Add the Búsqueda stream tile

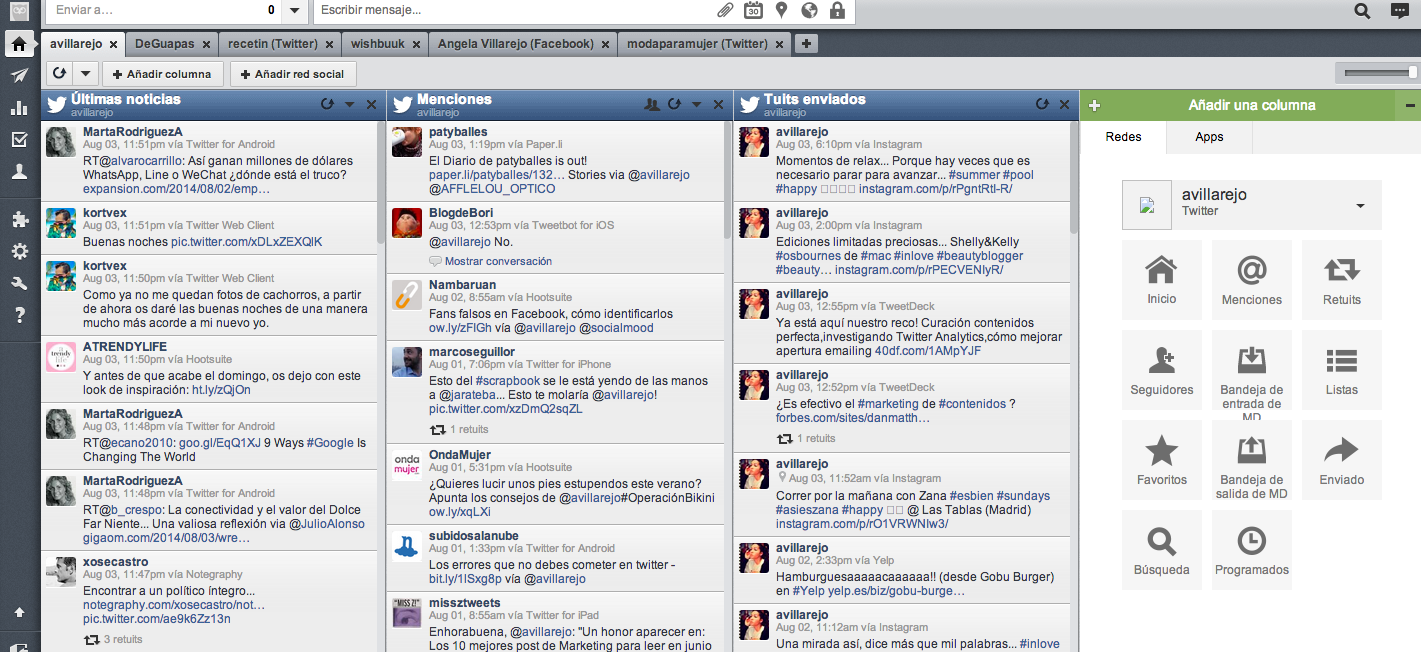tap(1161, 551)
